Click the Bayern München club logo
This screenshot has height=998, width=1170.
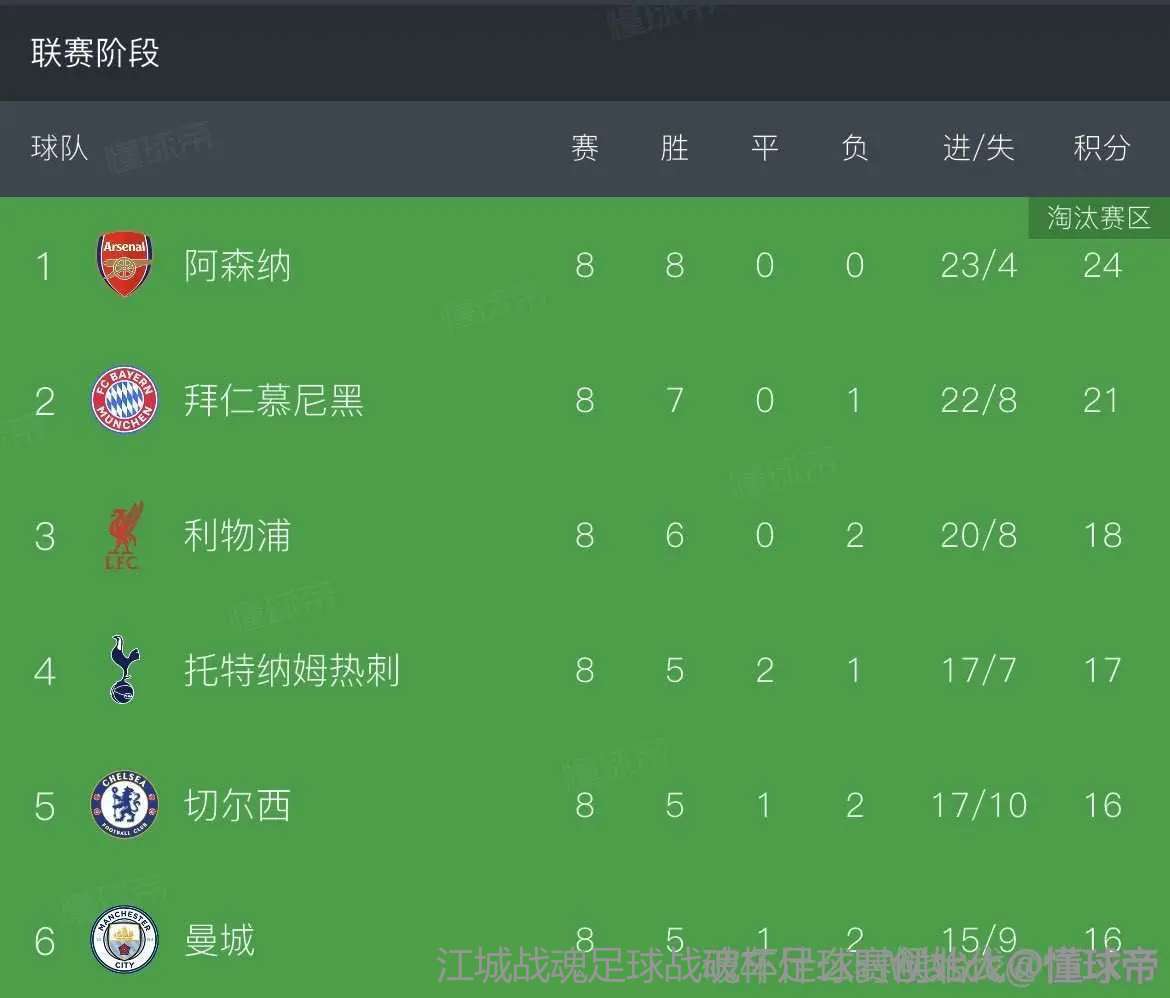pos(124,400)
